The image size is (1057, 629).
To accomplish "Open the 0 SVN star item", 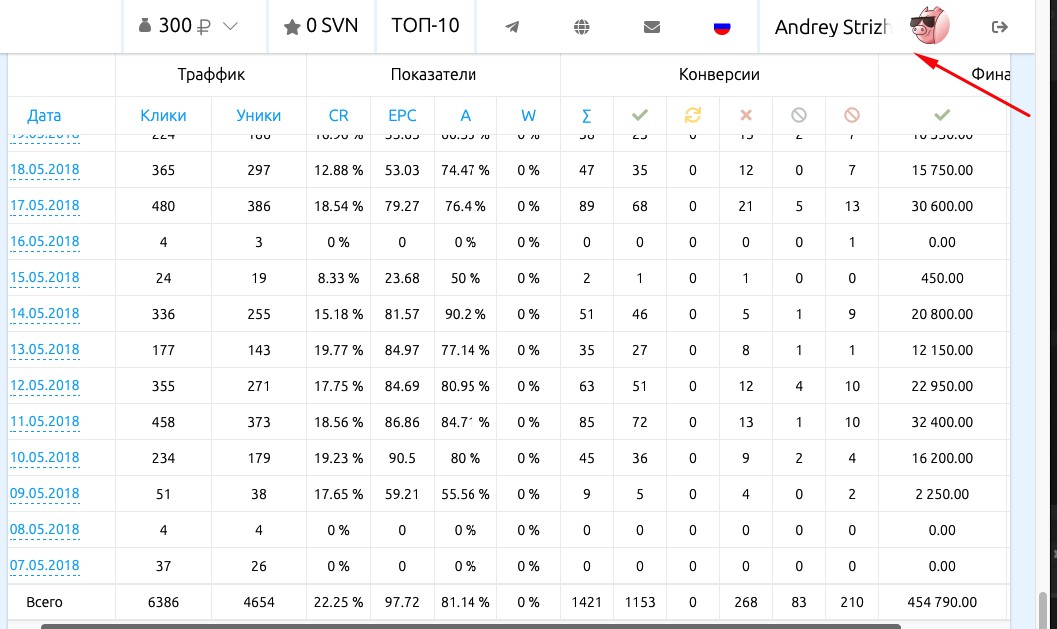I will (x=321, y=26).
